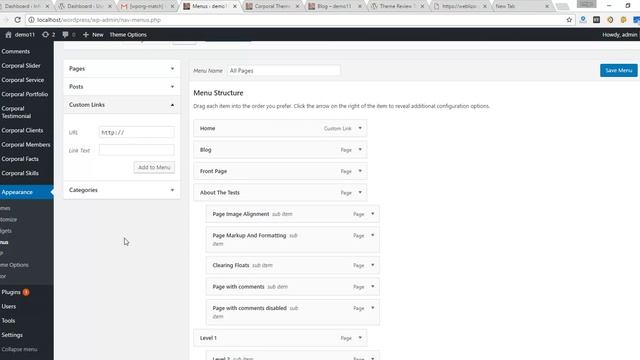
Task: Expand Front Page menu item arrow
Action: 360,171
